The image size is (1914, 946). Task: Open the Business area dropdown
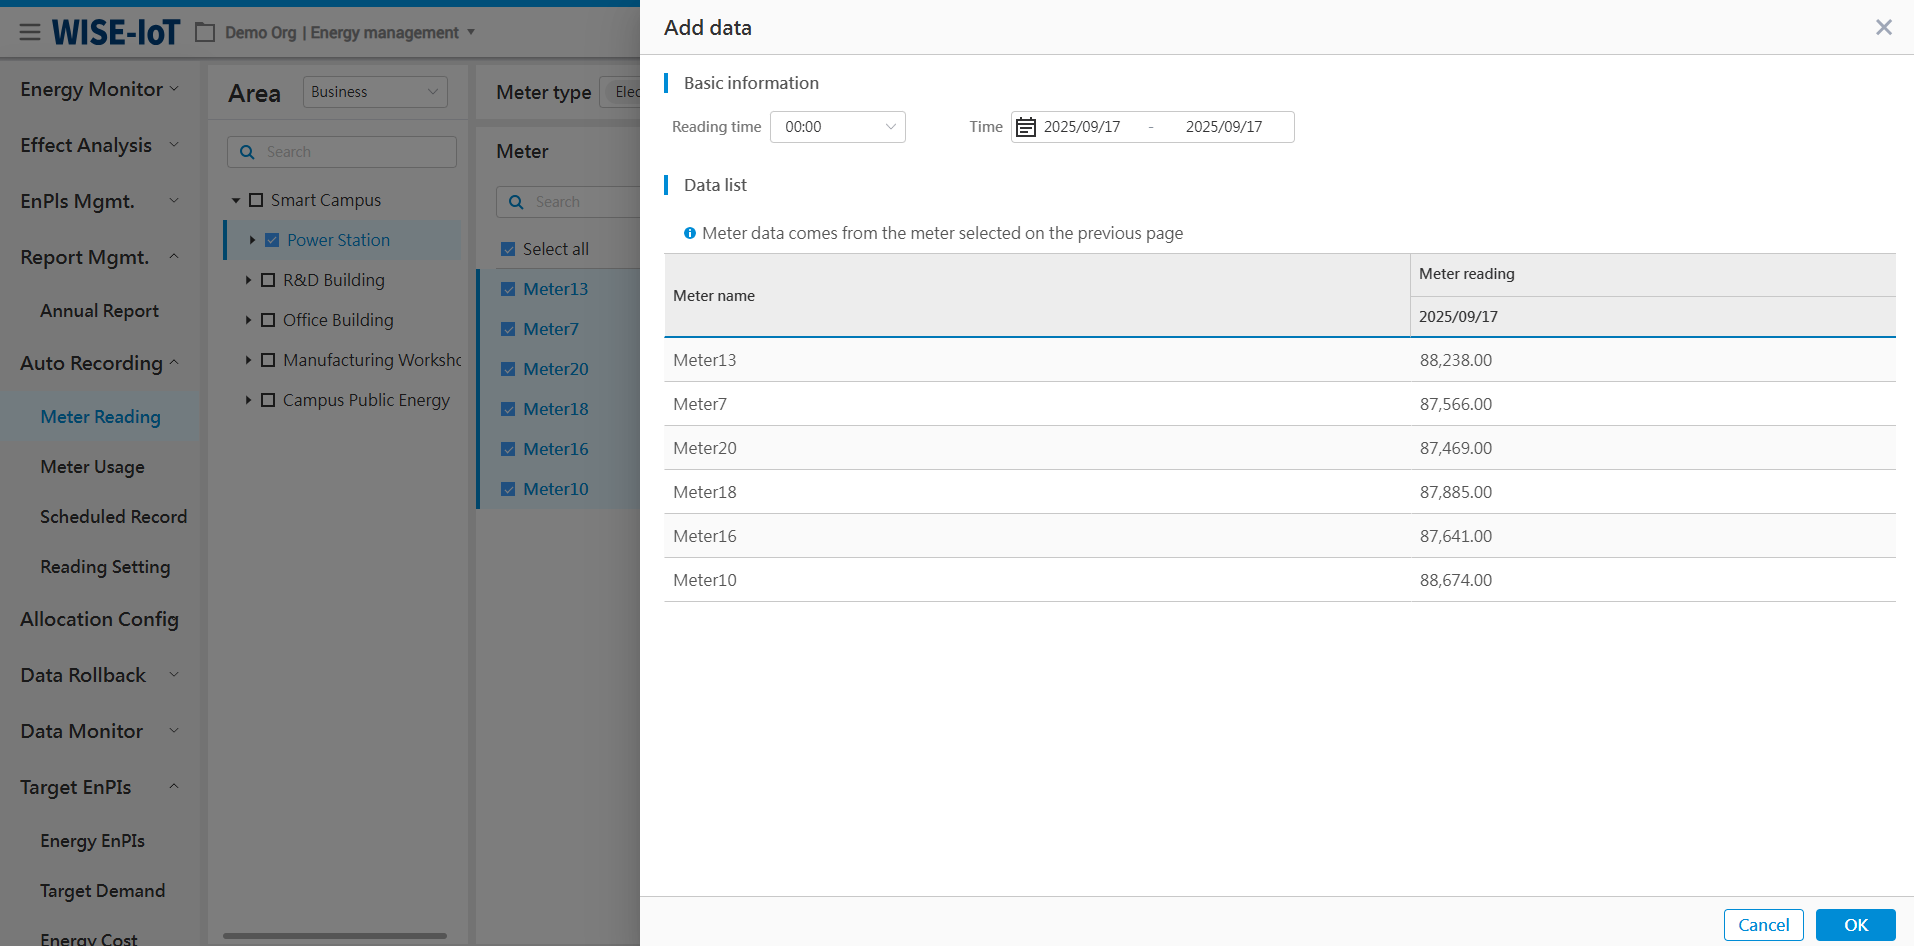[375, 92]
